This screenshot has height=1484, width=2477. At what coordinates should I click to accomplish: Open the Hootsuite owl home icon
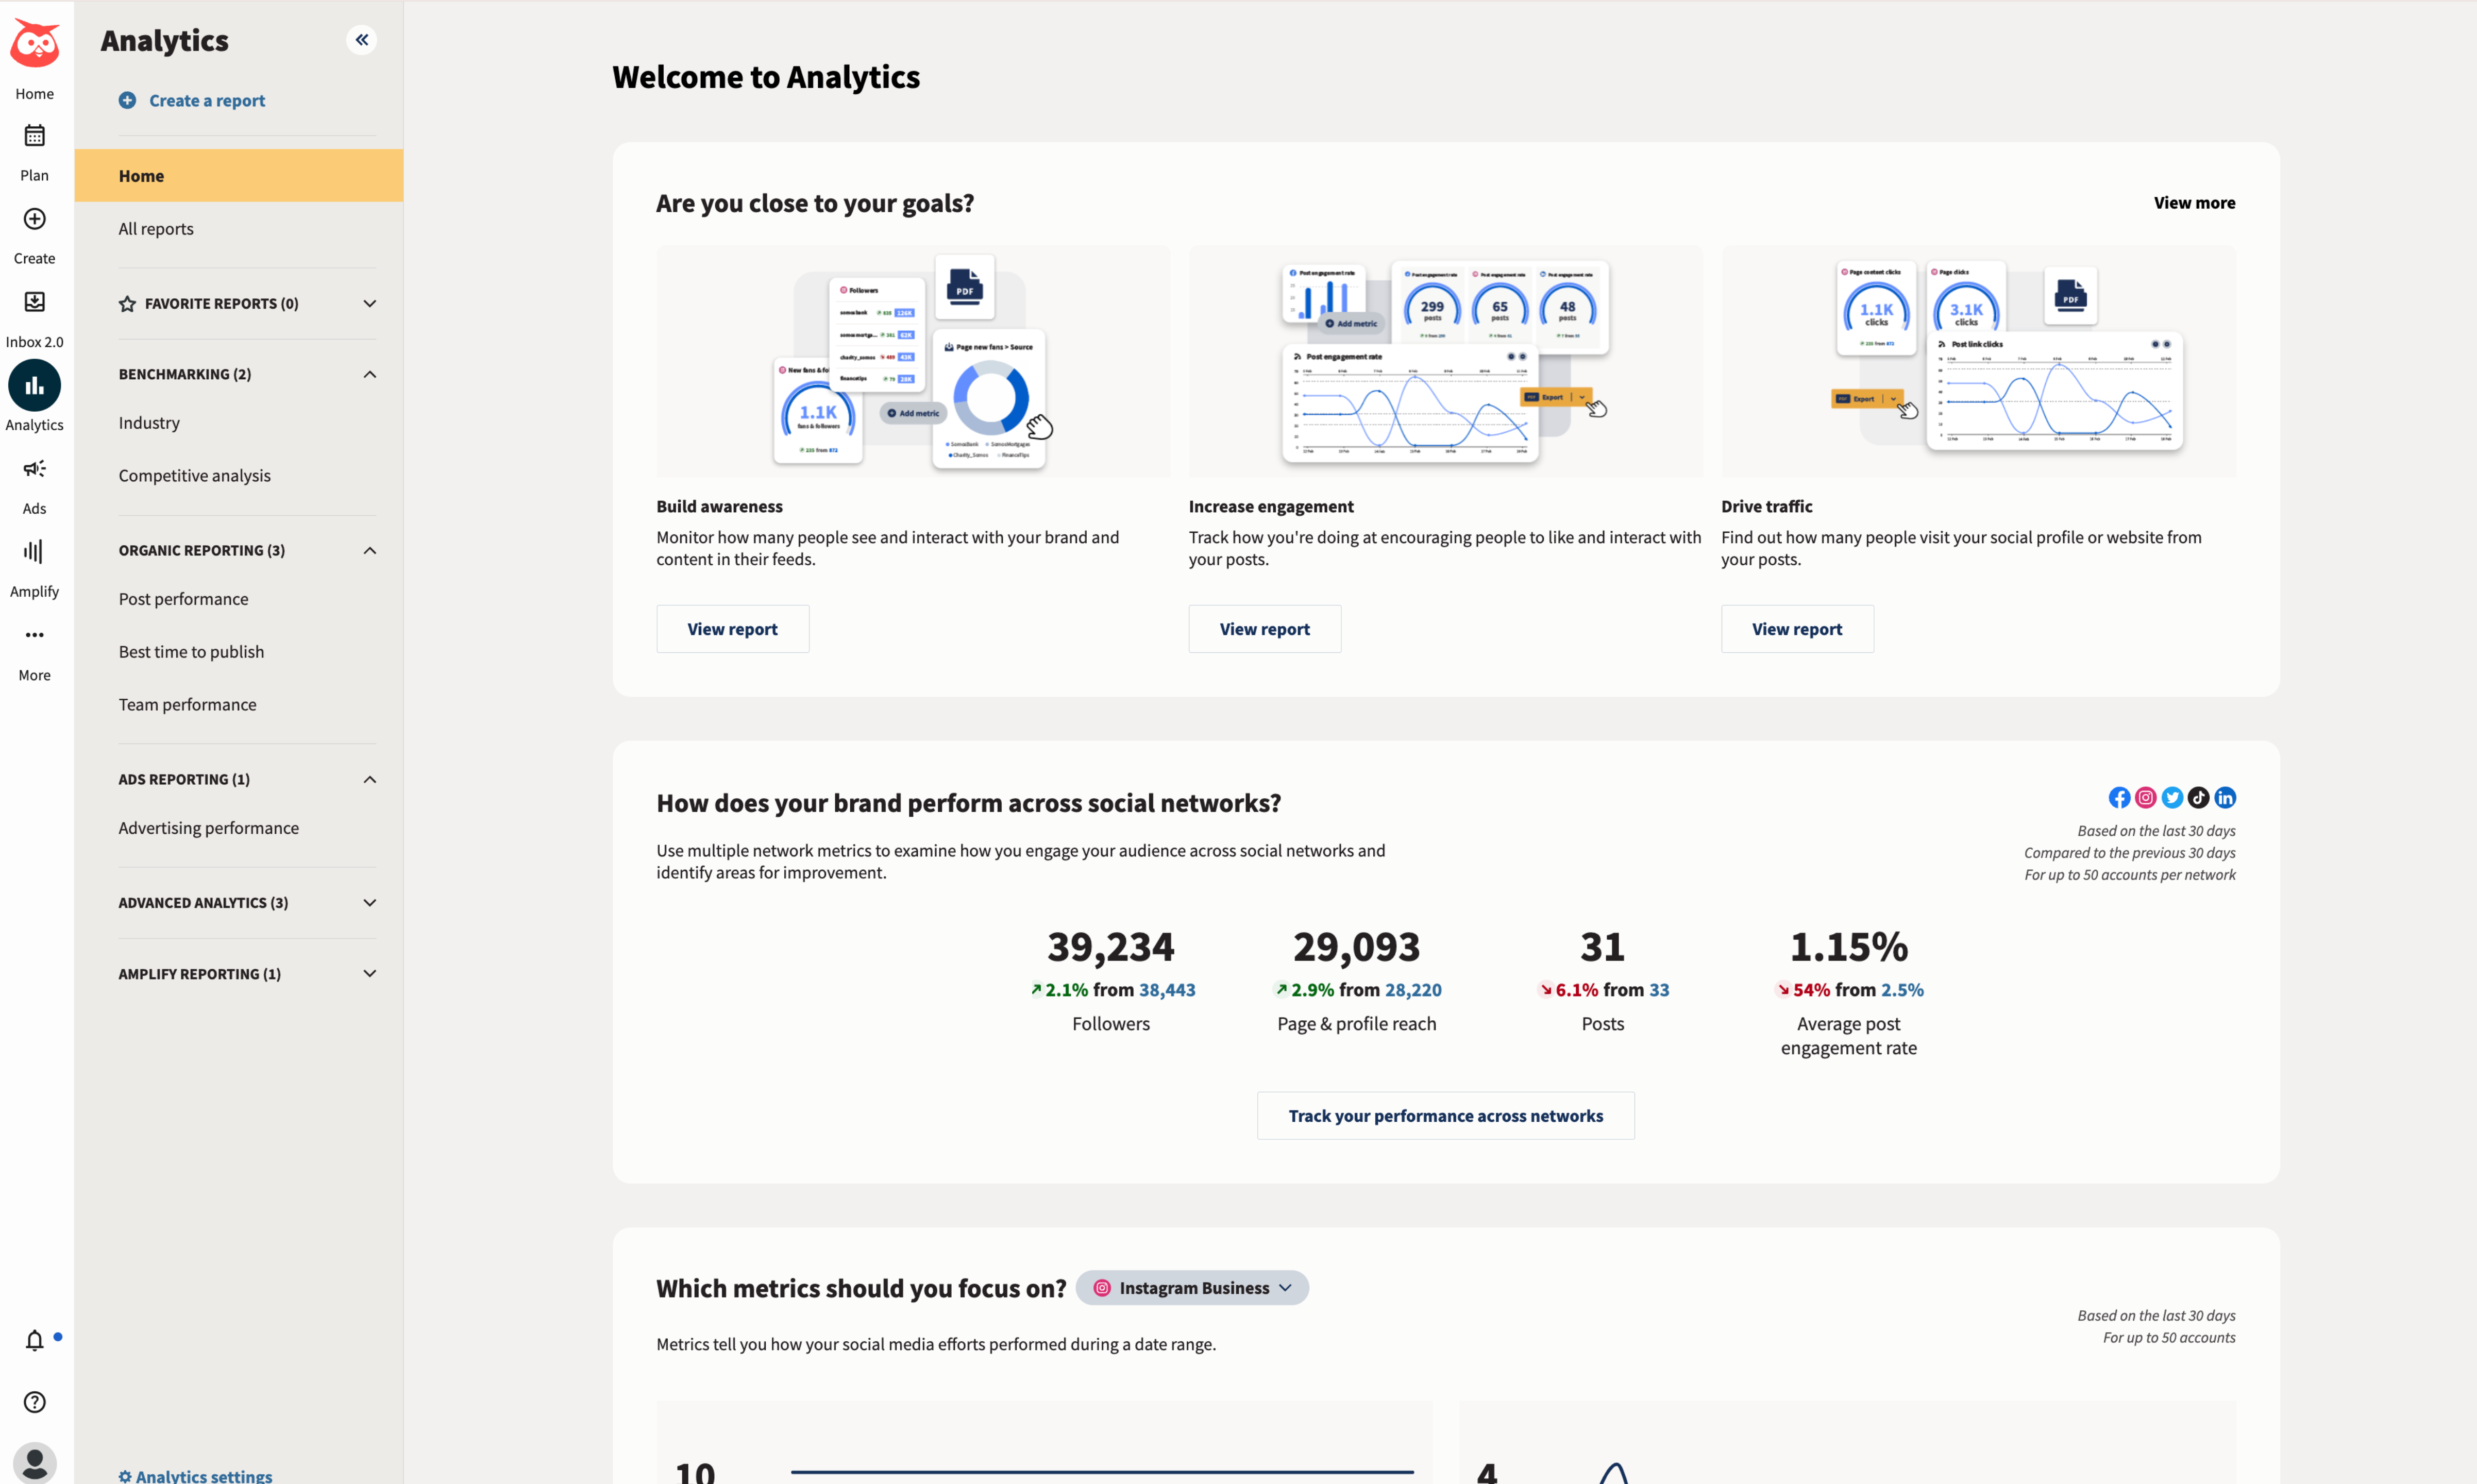[x=34, y=43]
